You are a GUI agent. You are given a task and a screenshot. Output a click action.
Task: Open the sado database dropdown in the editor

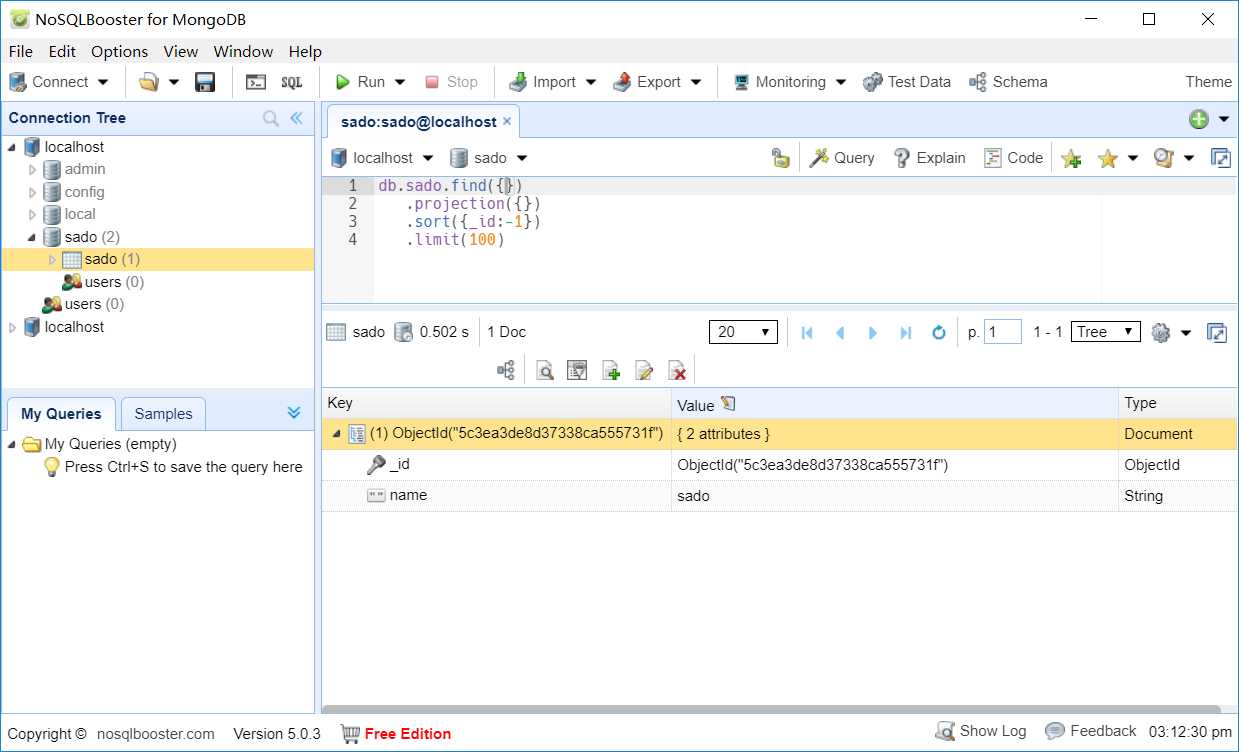pos(488,158)
